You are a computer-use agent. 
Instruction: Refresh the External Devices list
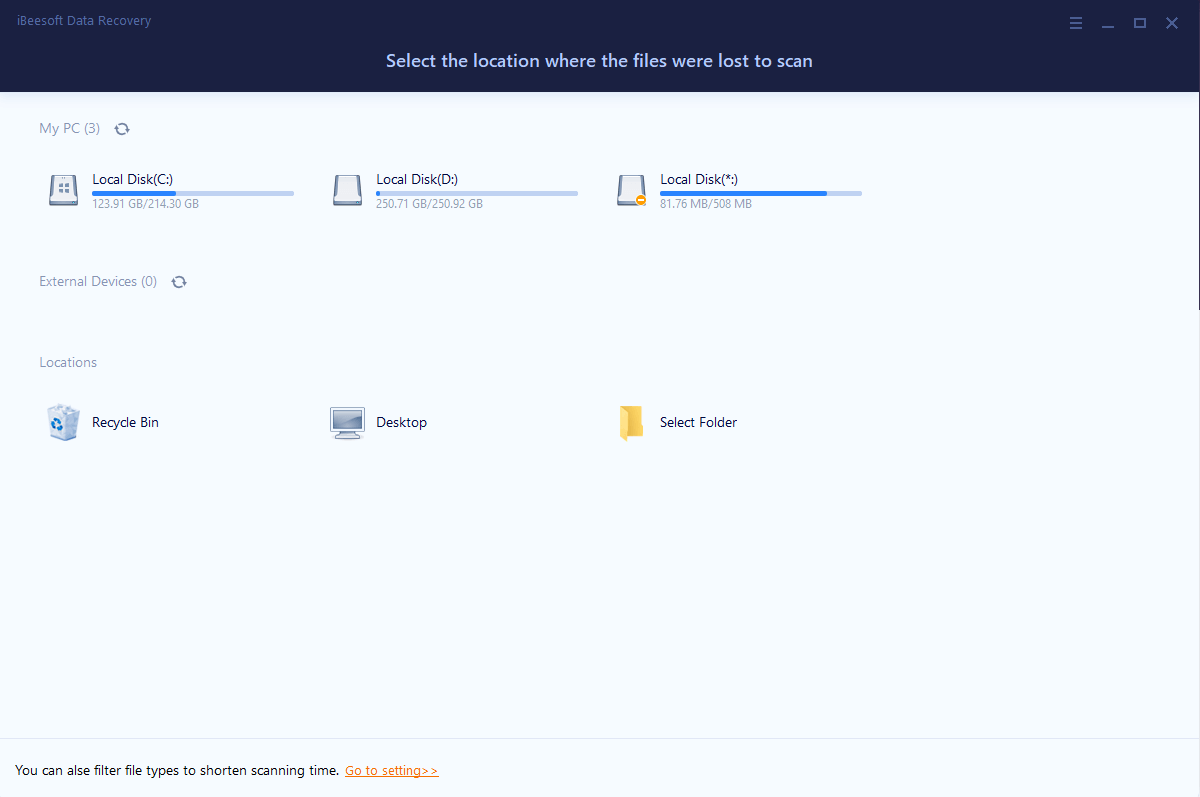pos(179,282)
